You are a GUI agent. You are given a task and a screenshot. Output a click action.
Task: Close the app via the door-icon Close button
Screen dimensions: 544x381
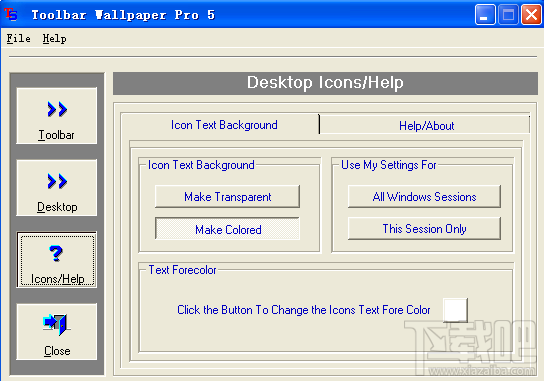57,332
